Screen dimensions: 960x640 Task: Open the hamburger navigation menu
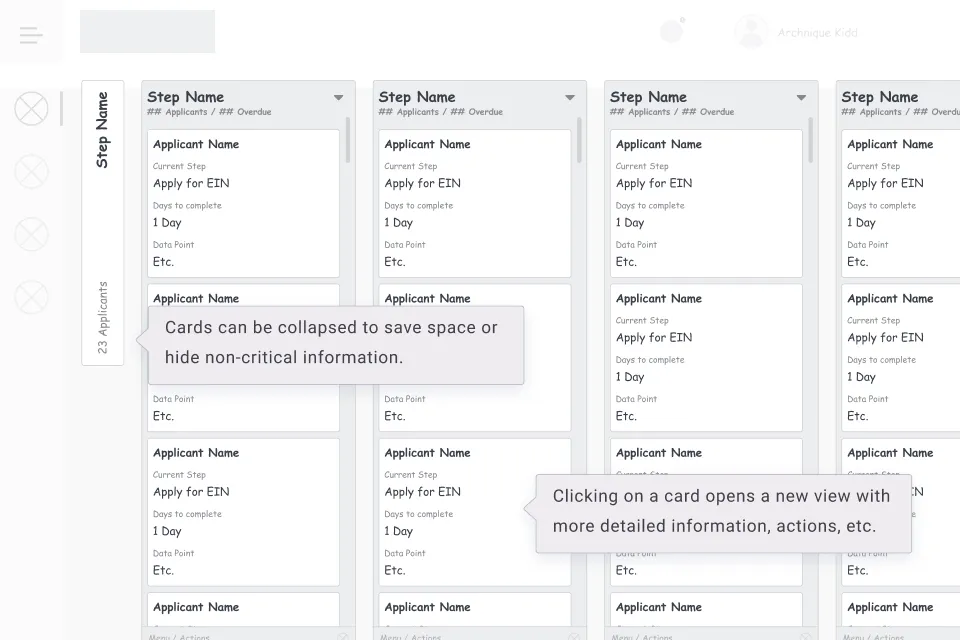[30, 35]
